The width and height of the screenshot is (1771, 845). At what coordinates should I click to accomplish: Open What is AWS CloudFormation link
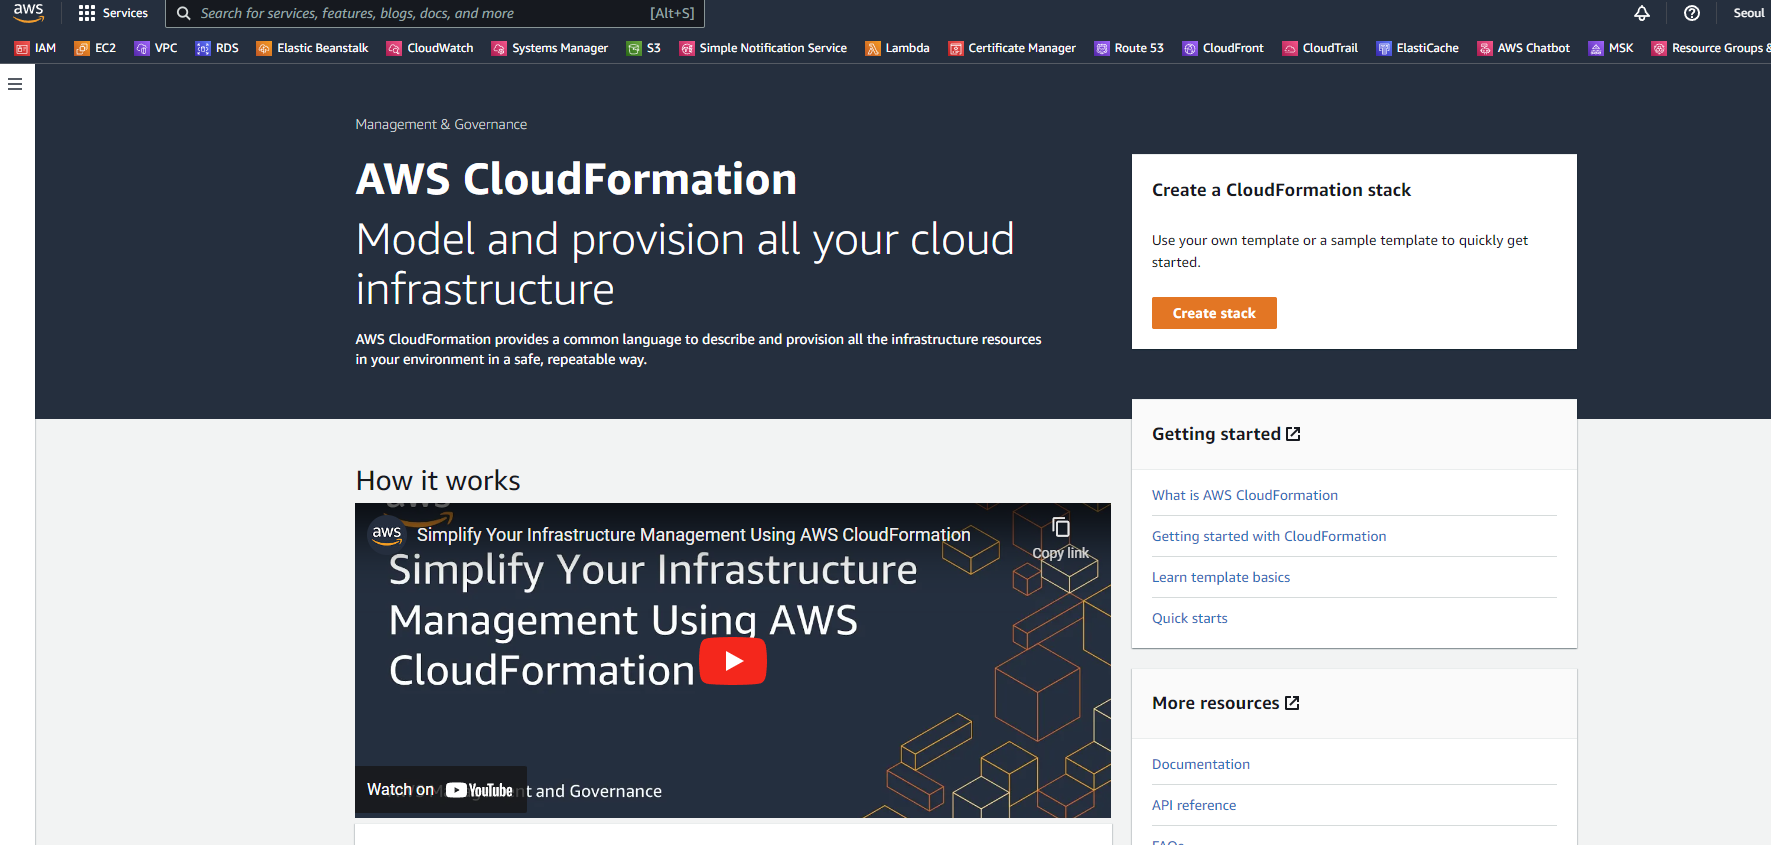[x=1245, y=495]
